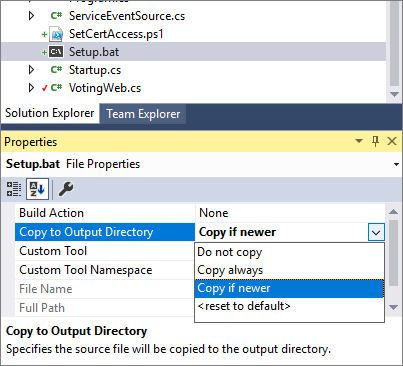Choose '<reset to default>' option
This screenshot has height=366, width=403.
289,306
